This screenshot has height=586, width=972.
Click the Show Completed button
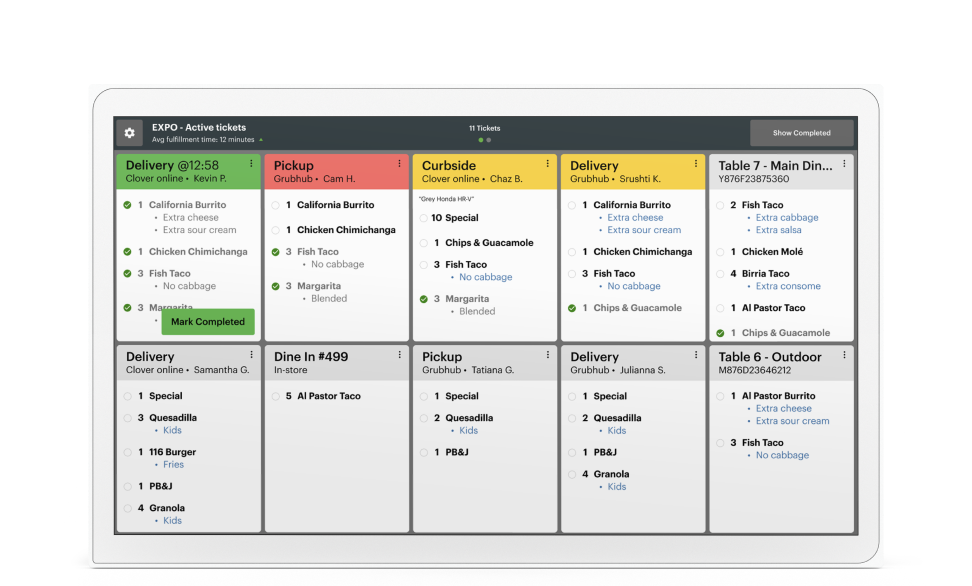tap(801, 133)
